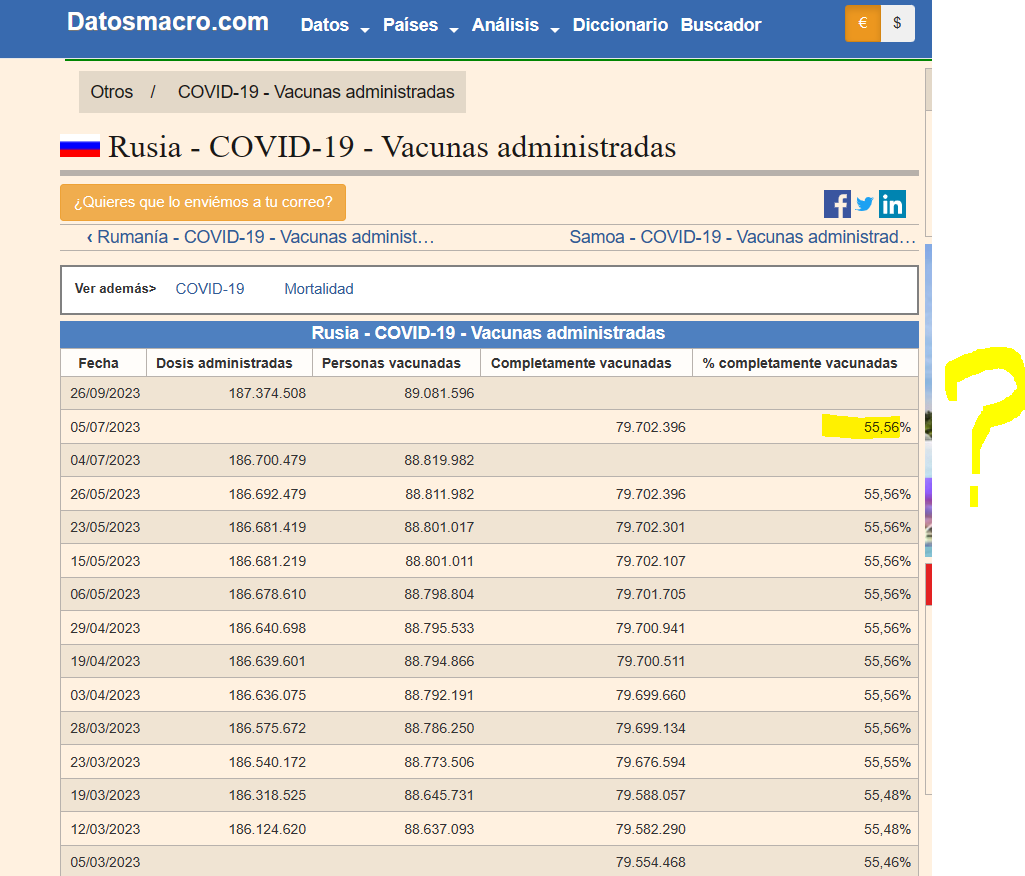
Task: Select vaccinated value 88.801.011
Action: [439, 561]
